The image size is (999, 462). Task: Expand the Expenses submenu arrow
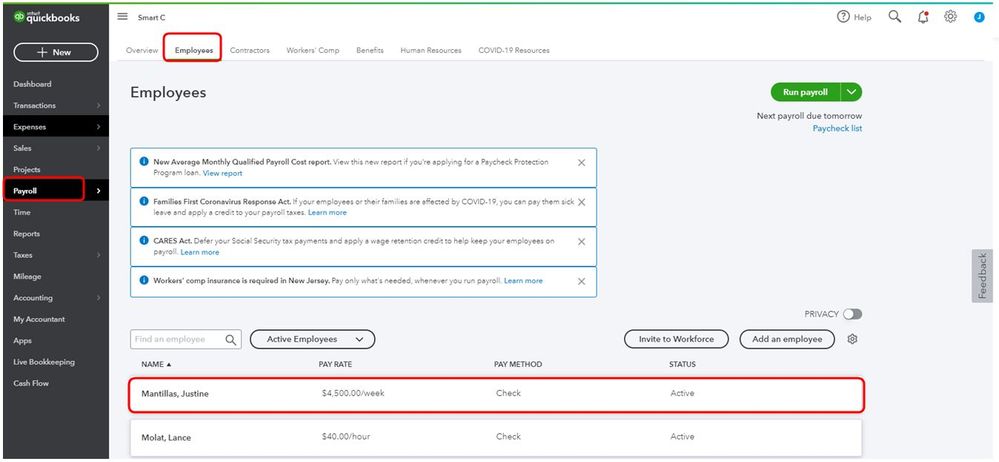coord(98,127)
